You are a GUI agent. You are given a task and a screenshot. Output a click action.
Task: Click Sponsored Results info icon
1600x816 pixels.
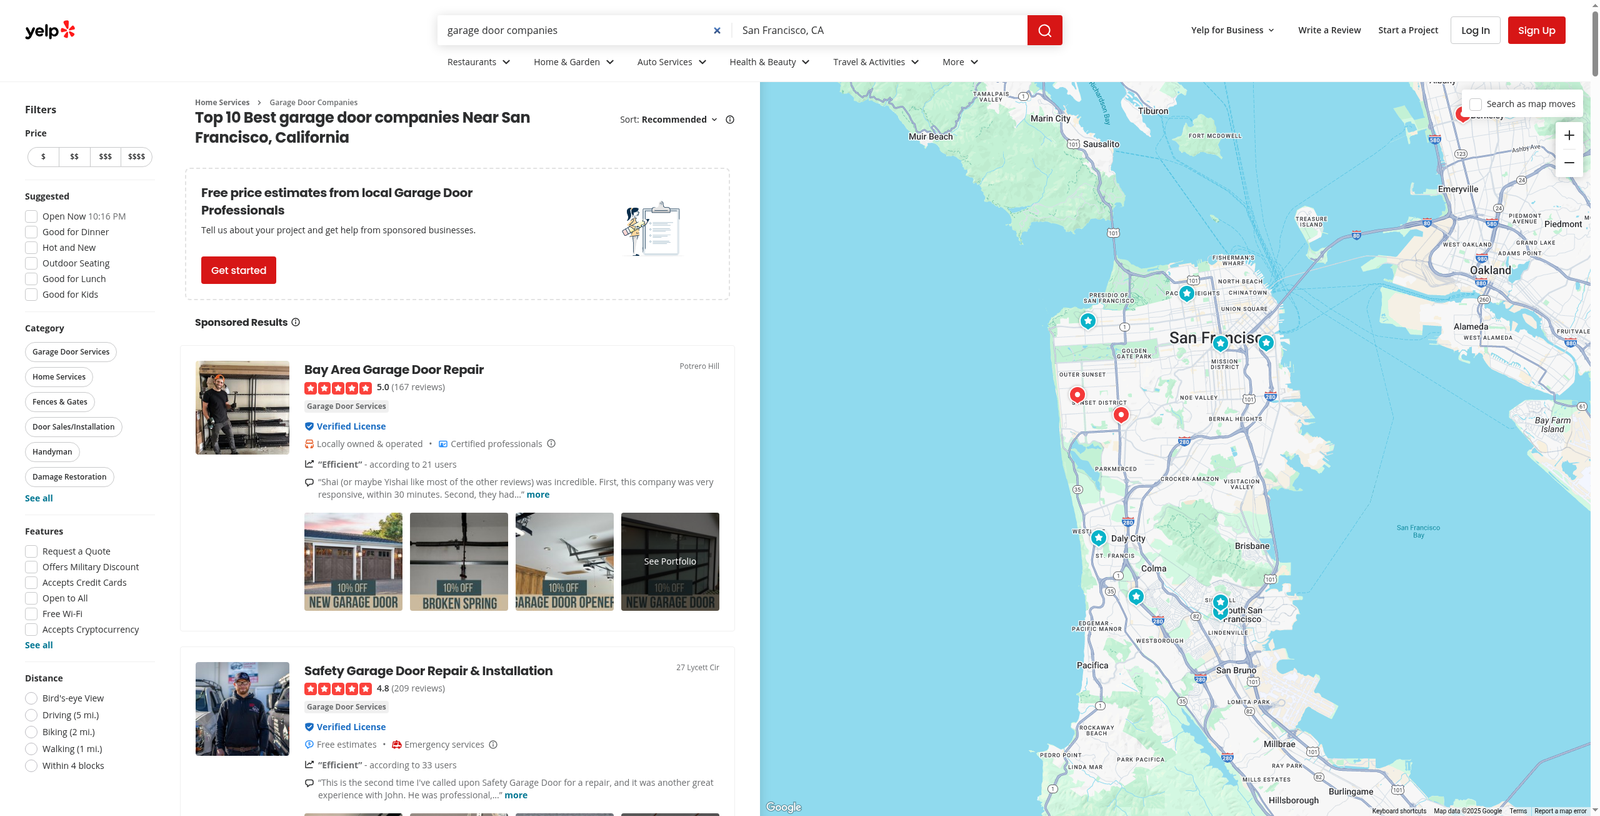[x=295, y=322]
